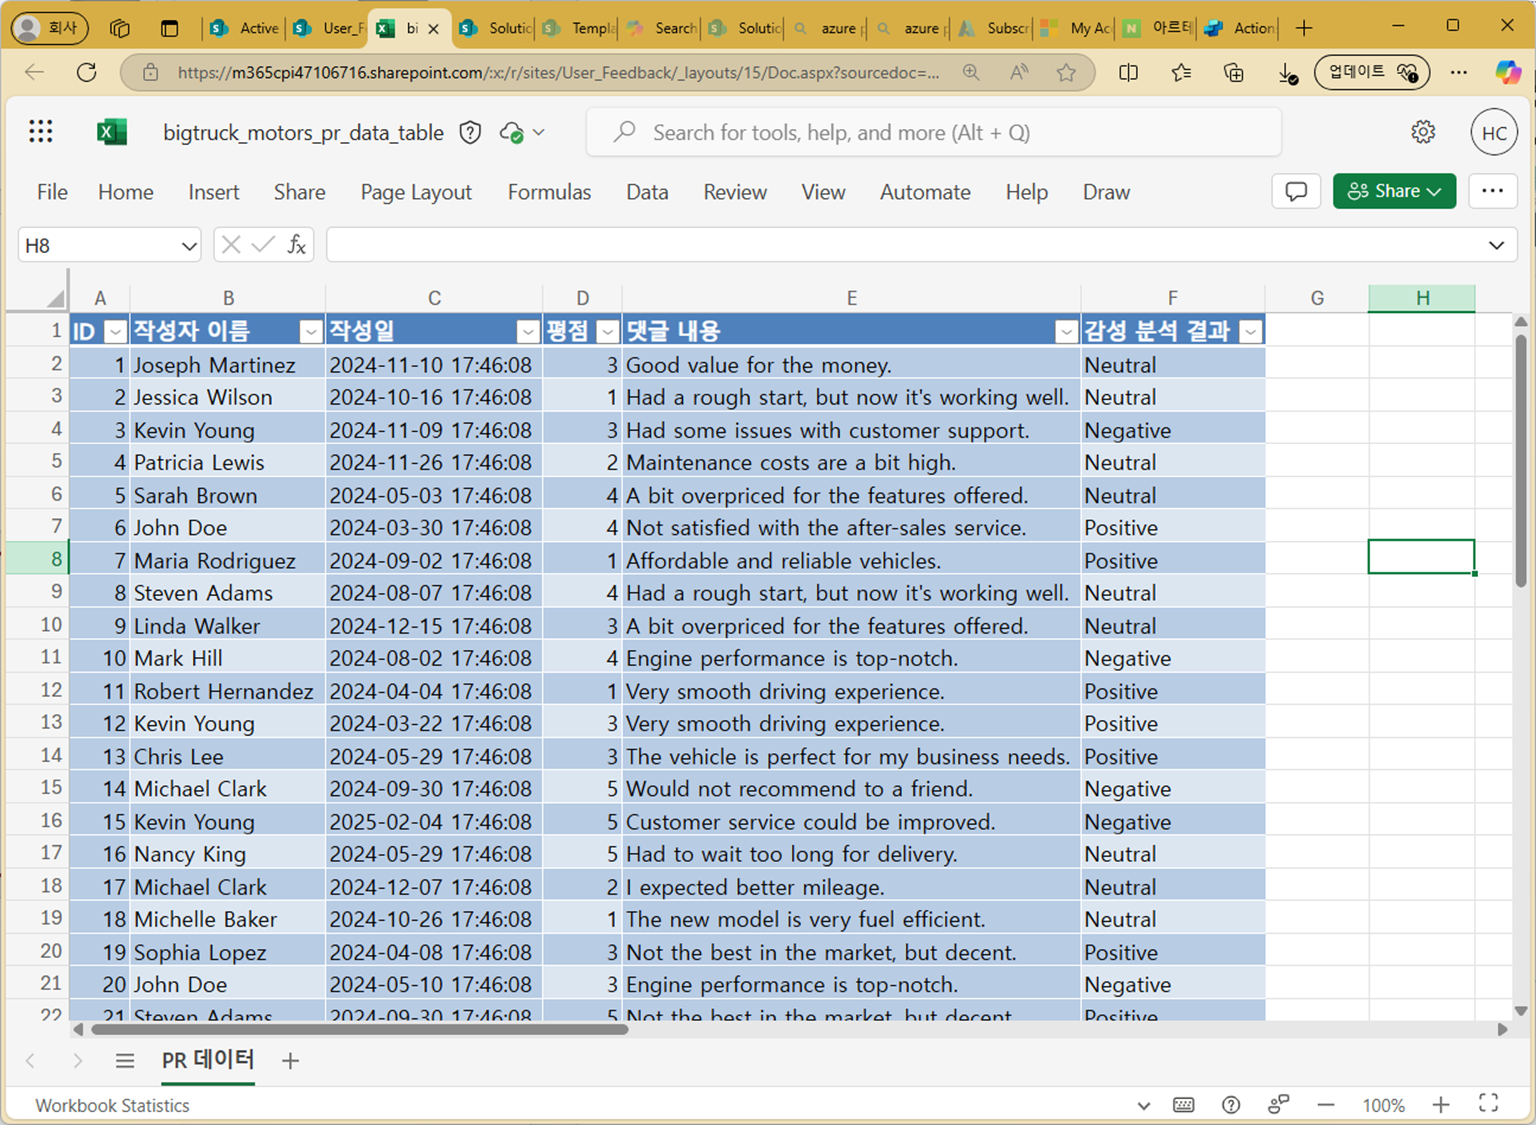Open the Draw ribbon tab
The width and height of the screenshot is (1536, 1125).
1106,192
